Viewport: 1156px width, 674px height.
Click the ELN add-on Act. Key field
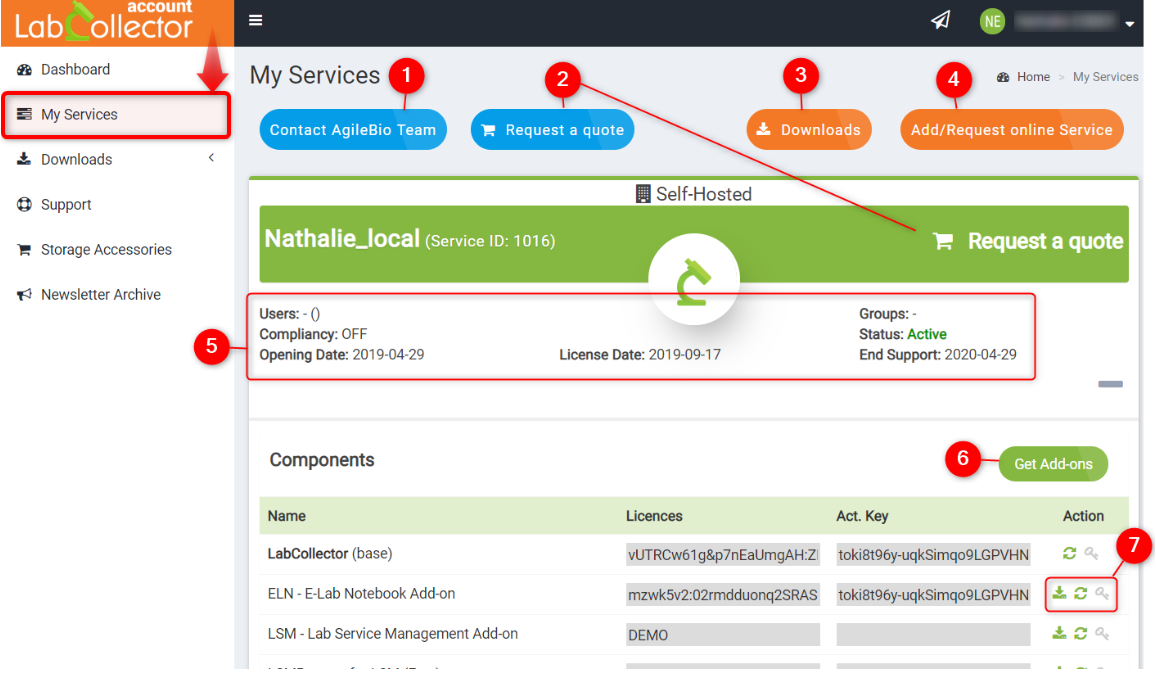(x=933, y=594)
